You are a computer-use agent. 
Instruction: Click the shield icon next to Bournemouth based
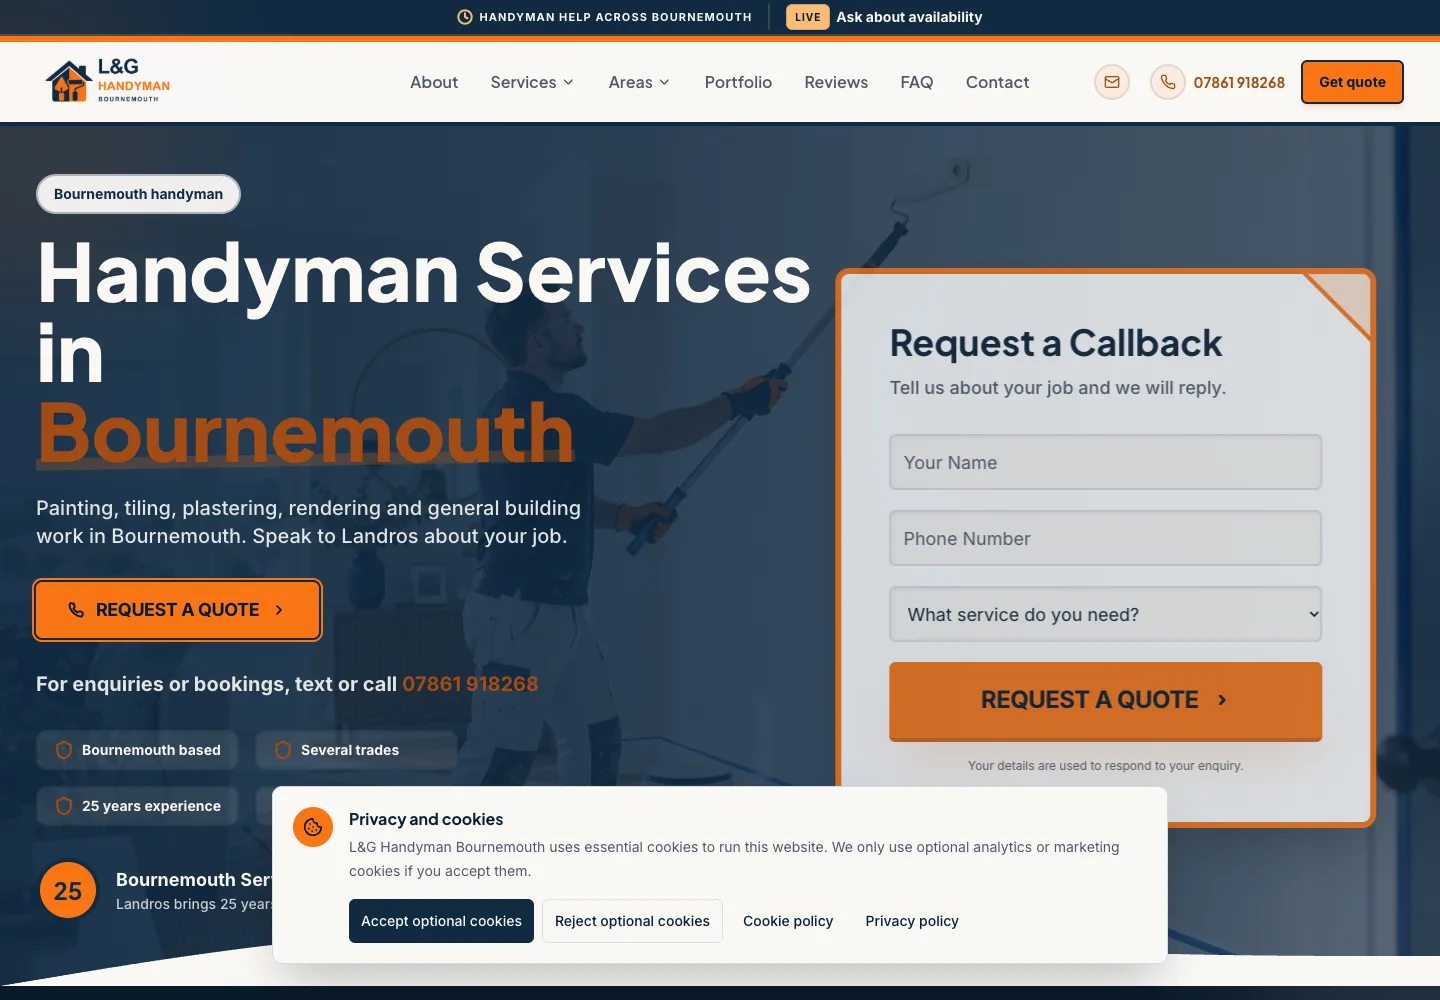tap(63, 750)
